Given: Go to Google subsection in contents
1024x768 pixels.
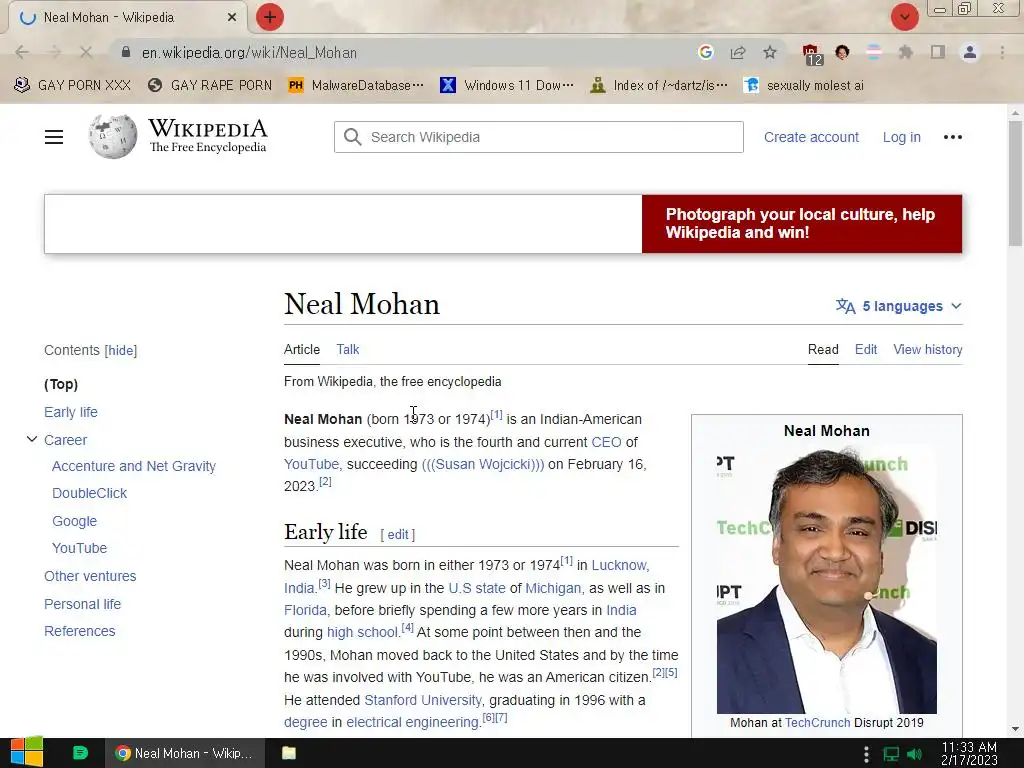Looking at the screenshot, I should (74, 521).
